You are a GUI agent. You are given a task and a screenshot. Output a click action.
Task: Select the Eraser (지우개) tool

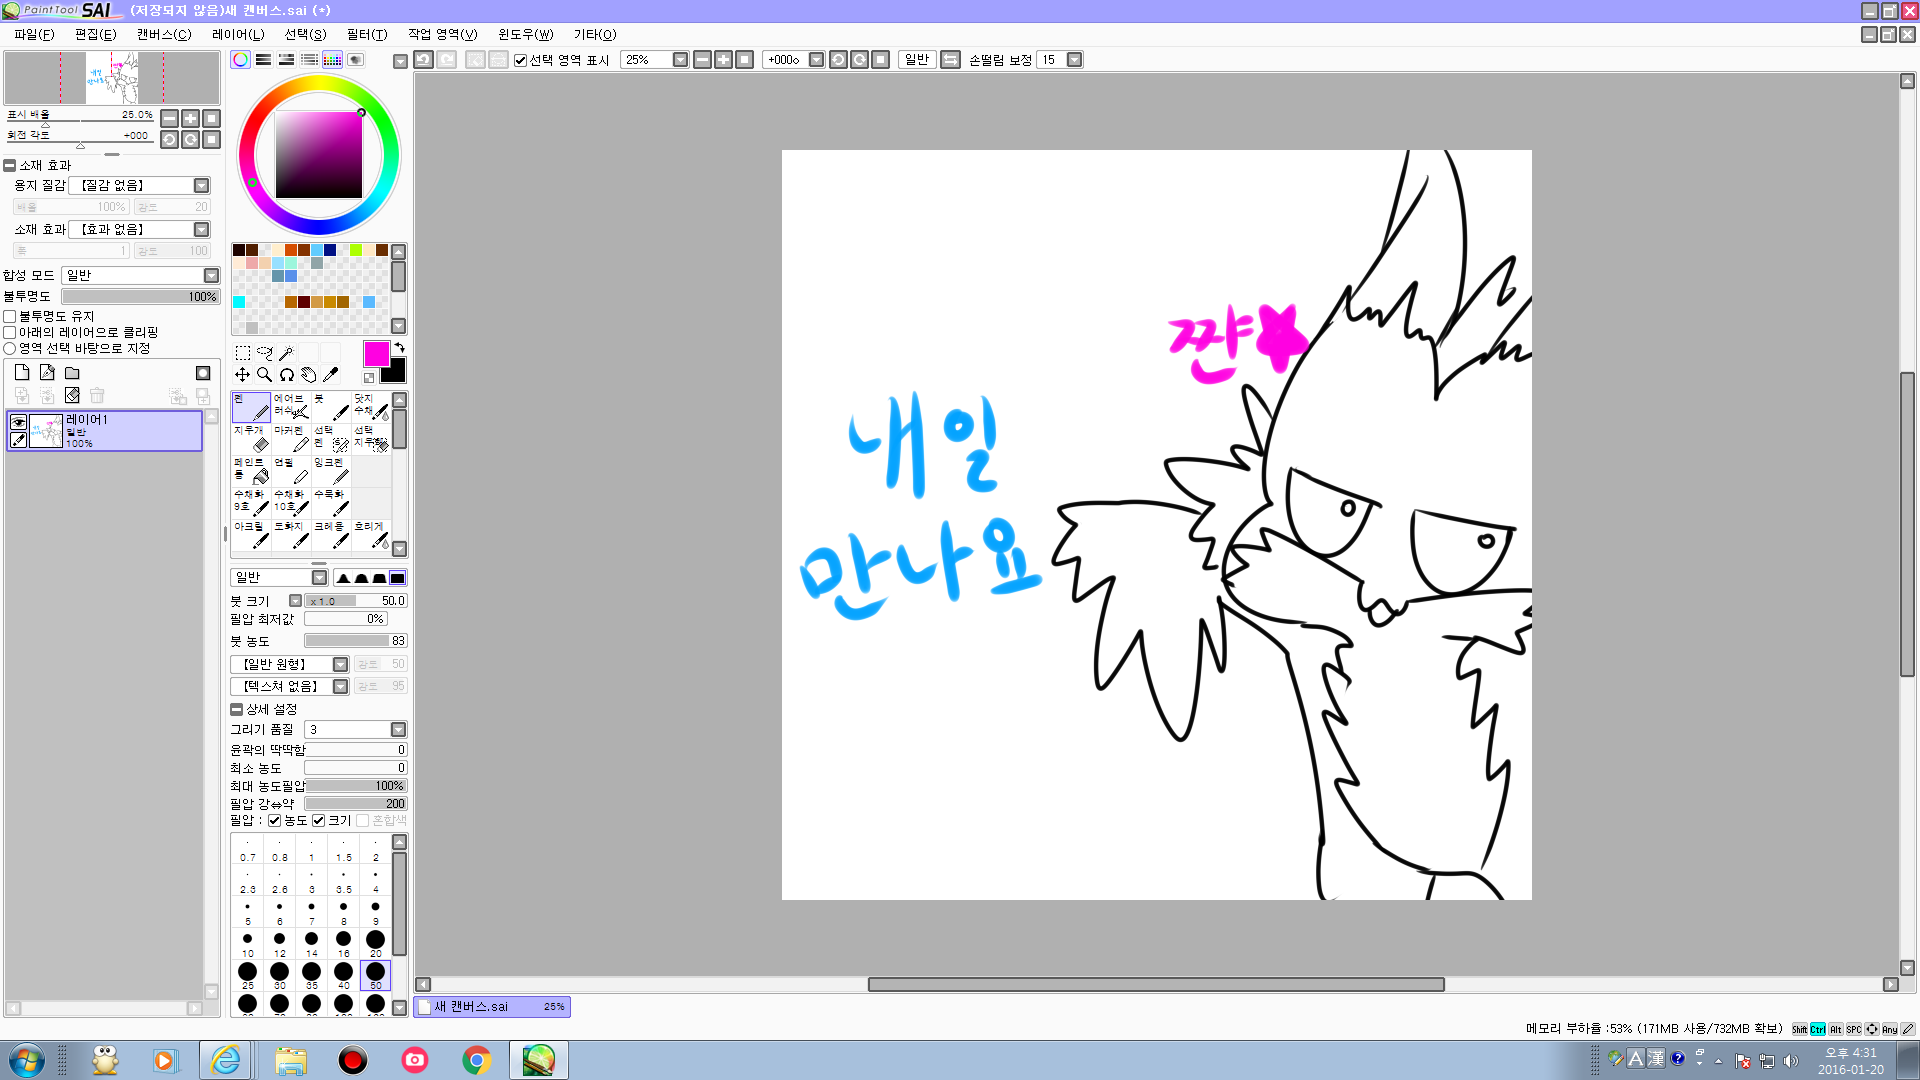coord(251,438)
